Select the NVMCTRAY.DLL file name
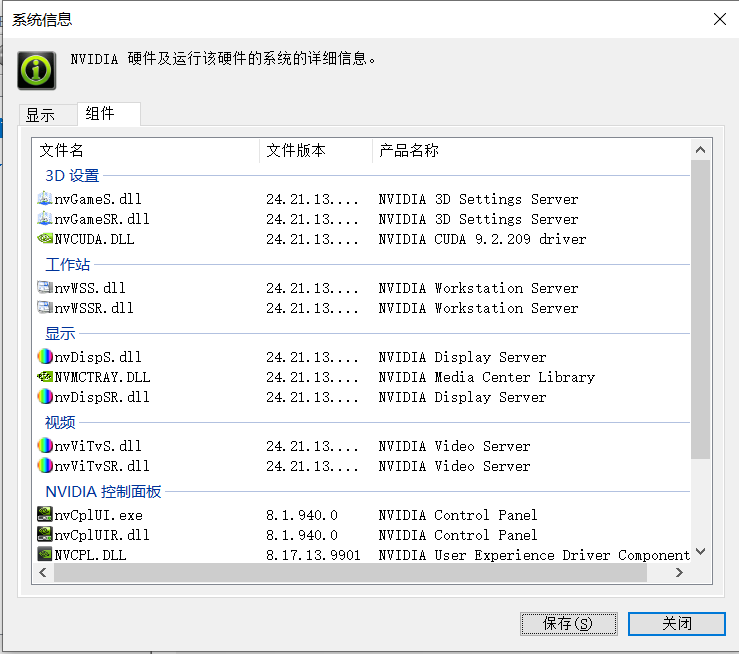 click(x=102, y=377)
